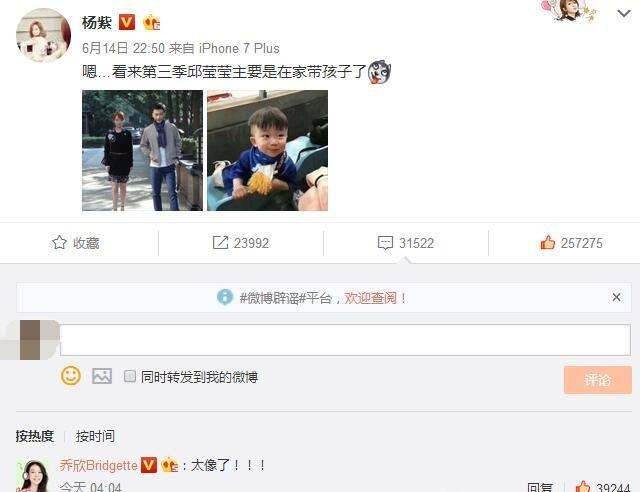Open 杨紫's profile avatar
Viewport: 640px width, 492px height.
point(43,35)
